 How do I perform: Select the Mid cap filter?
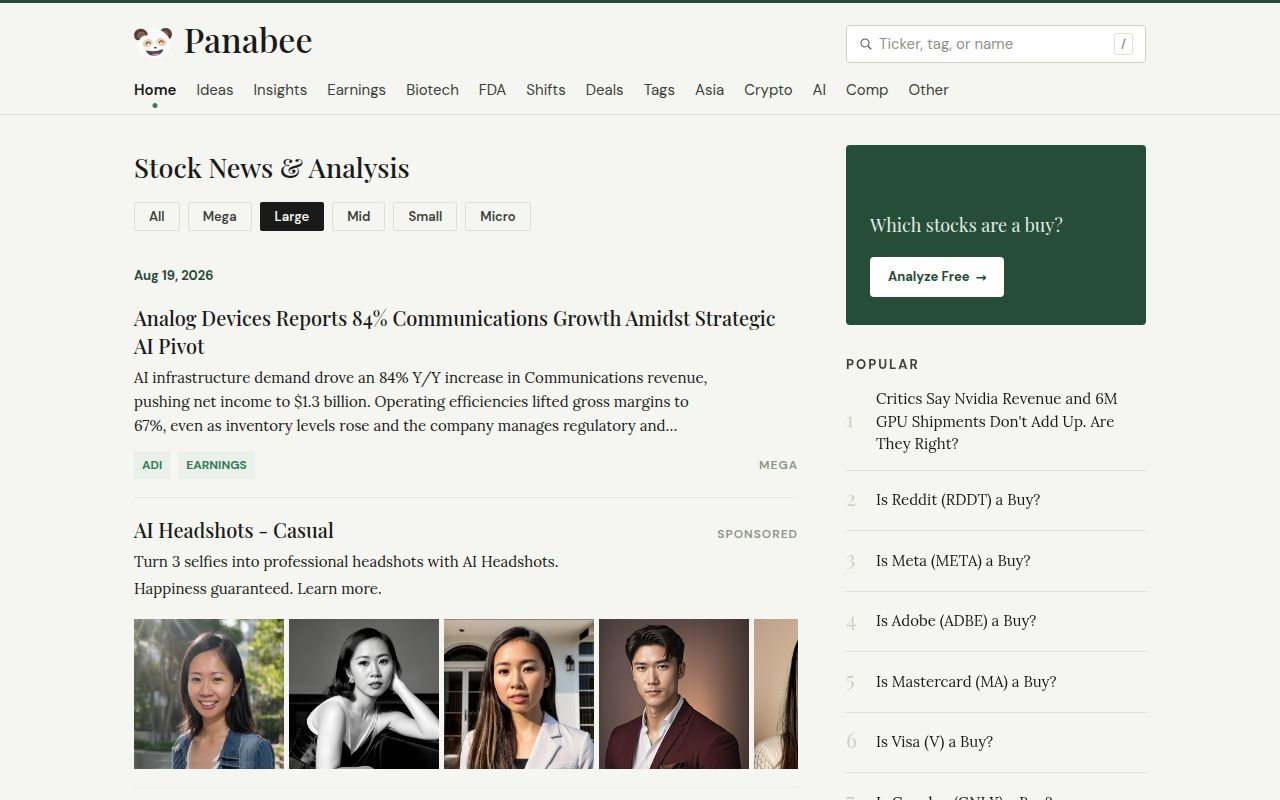359,216
